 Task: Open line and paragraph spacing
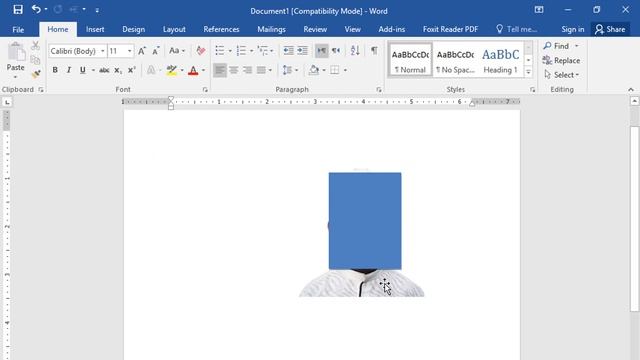click(287, 70)
